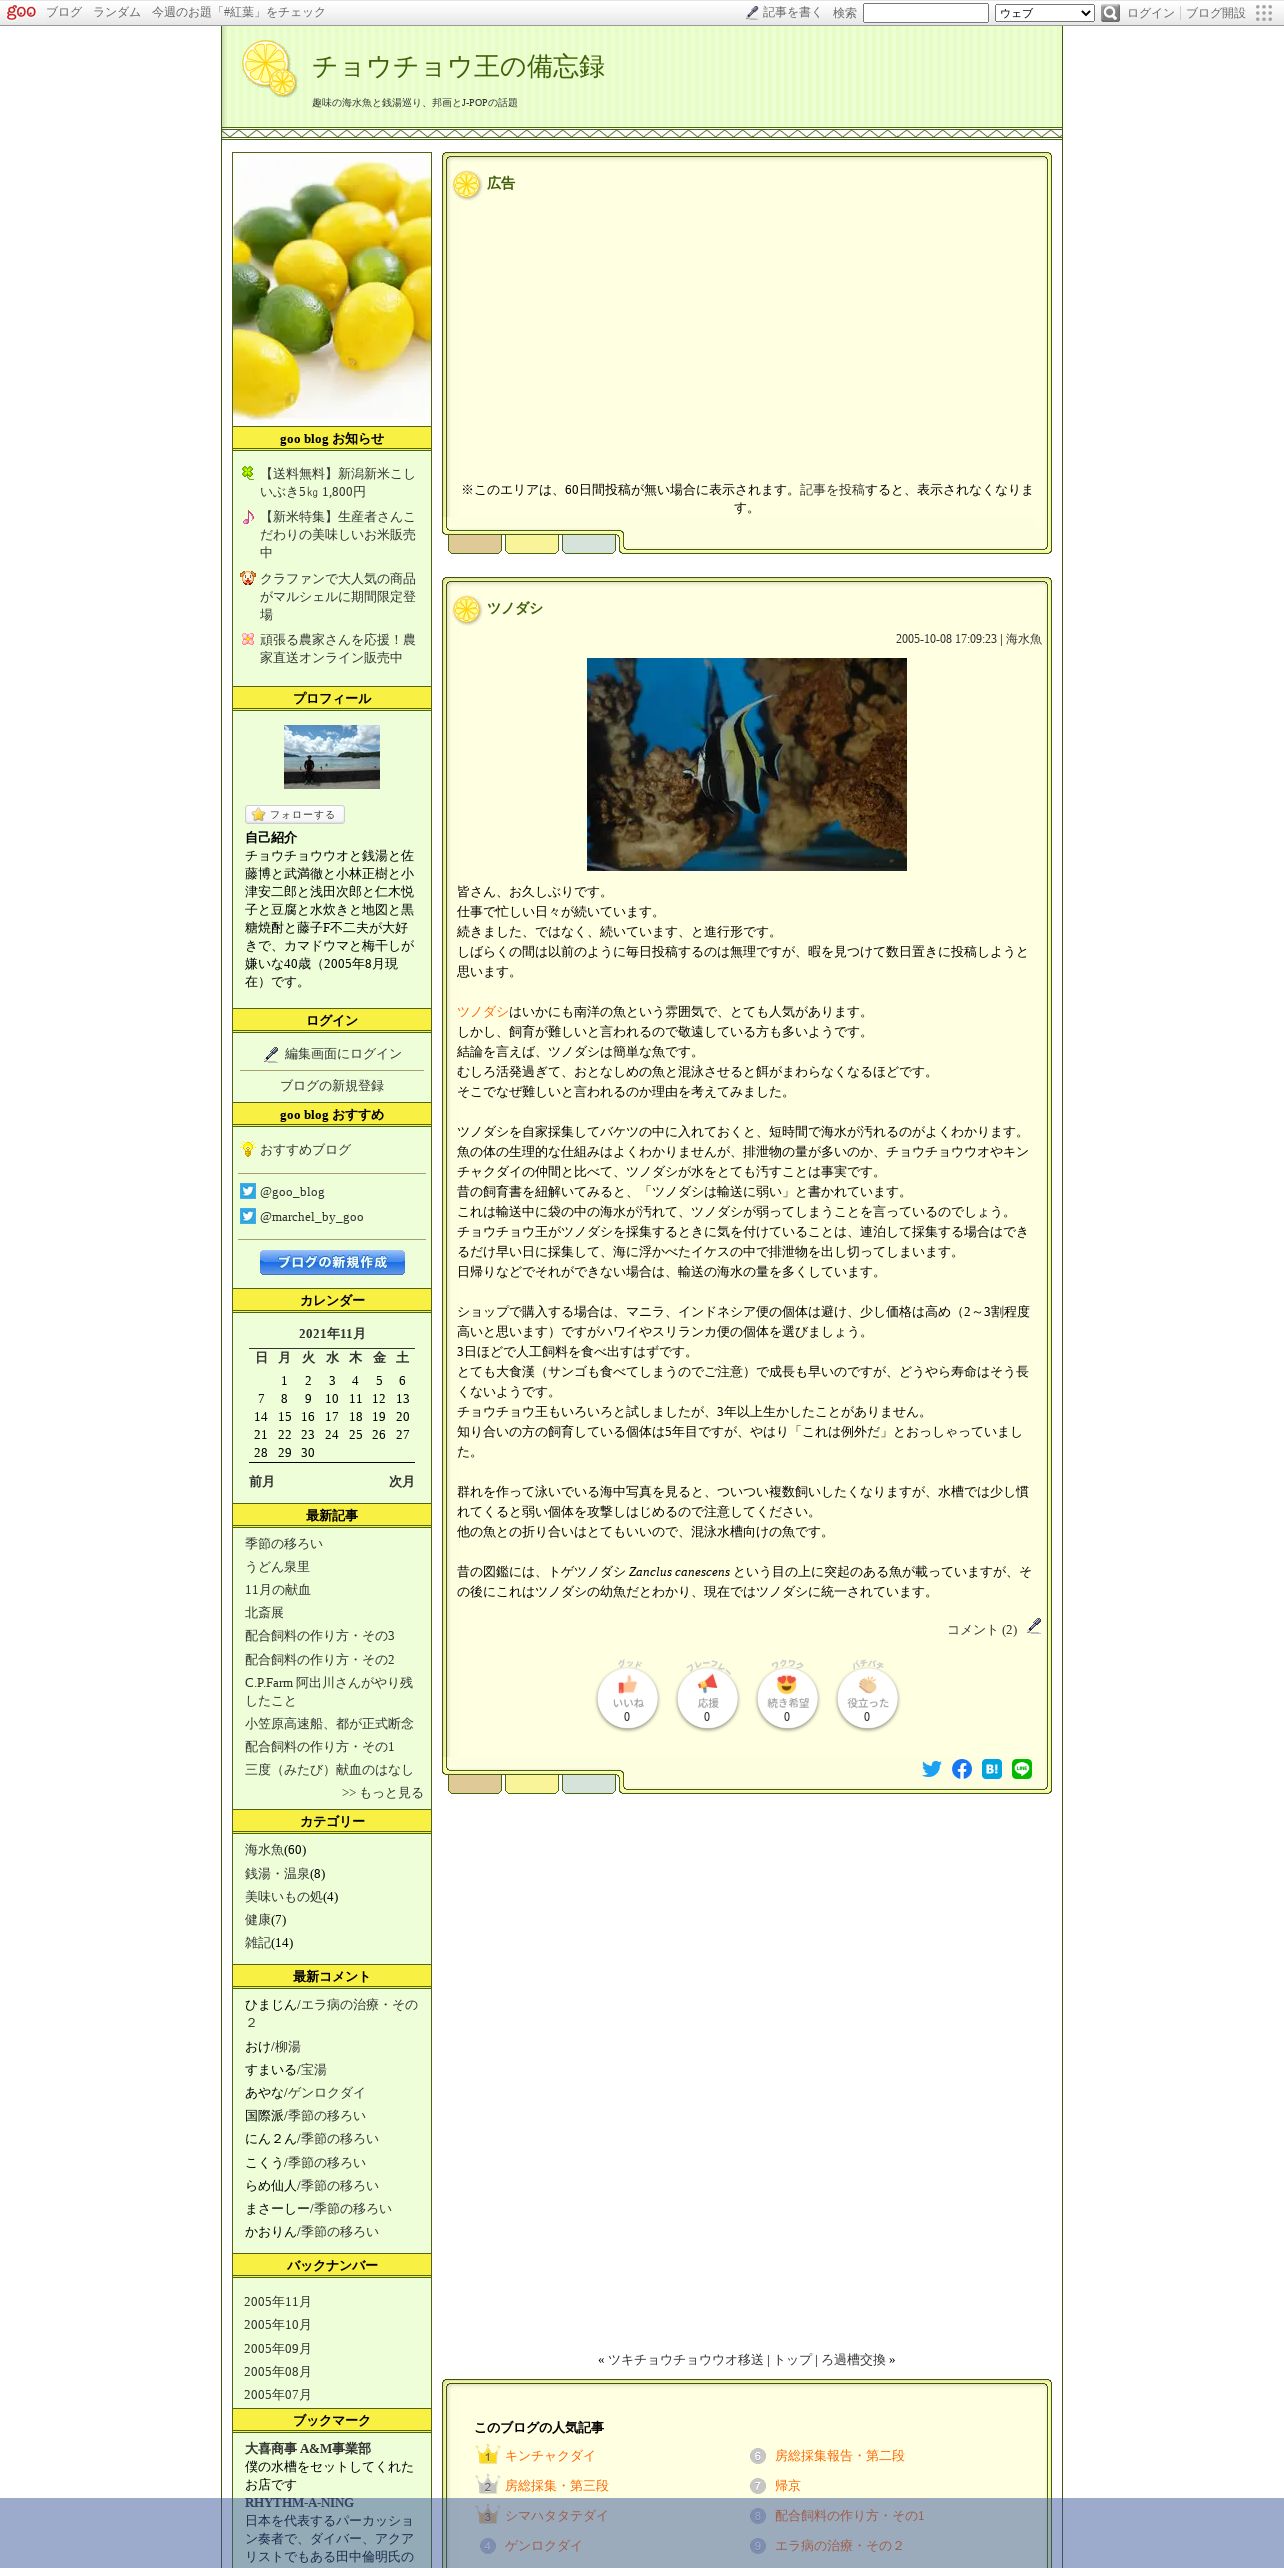Viewport: 1284px width, 2568px height.
Task: Click the top search input field
Action: pyautogui.click(x=926, y=13)
